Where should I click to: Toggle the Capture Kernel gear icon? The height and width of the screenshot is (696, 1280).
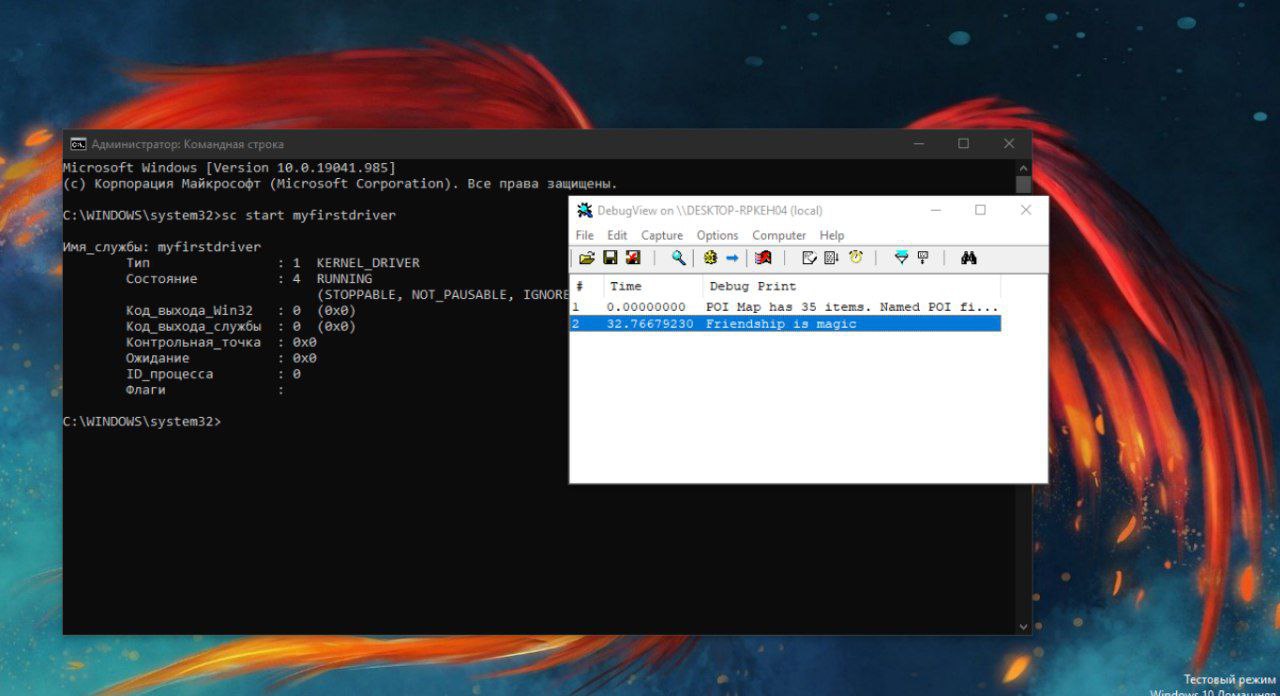(x=710, y=258)
